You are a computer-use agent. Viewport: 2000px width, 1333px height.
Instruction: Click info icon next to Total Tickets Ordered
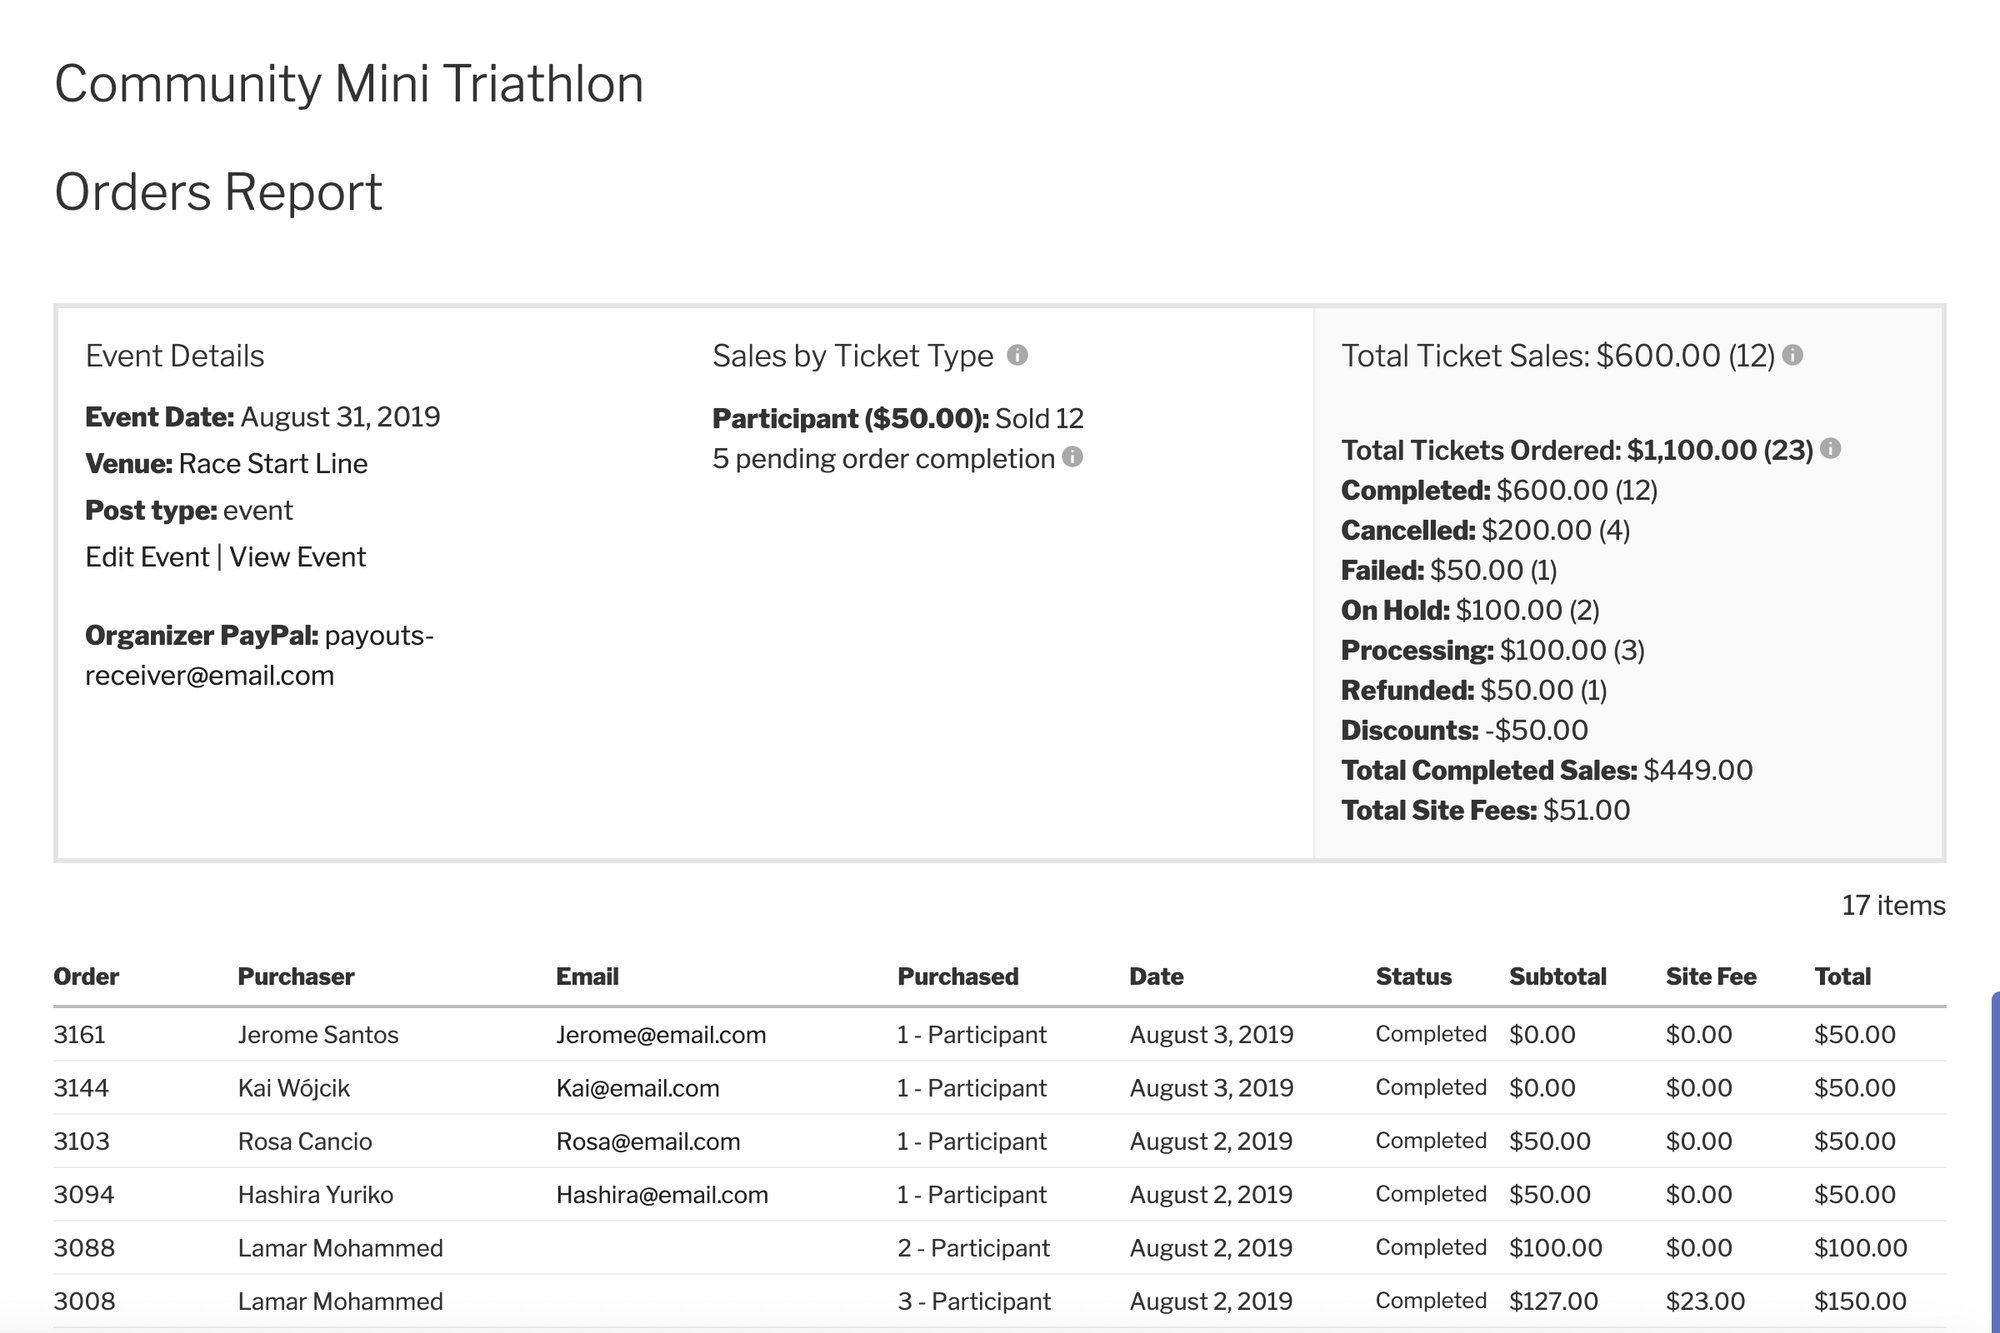click(1830, 449)
